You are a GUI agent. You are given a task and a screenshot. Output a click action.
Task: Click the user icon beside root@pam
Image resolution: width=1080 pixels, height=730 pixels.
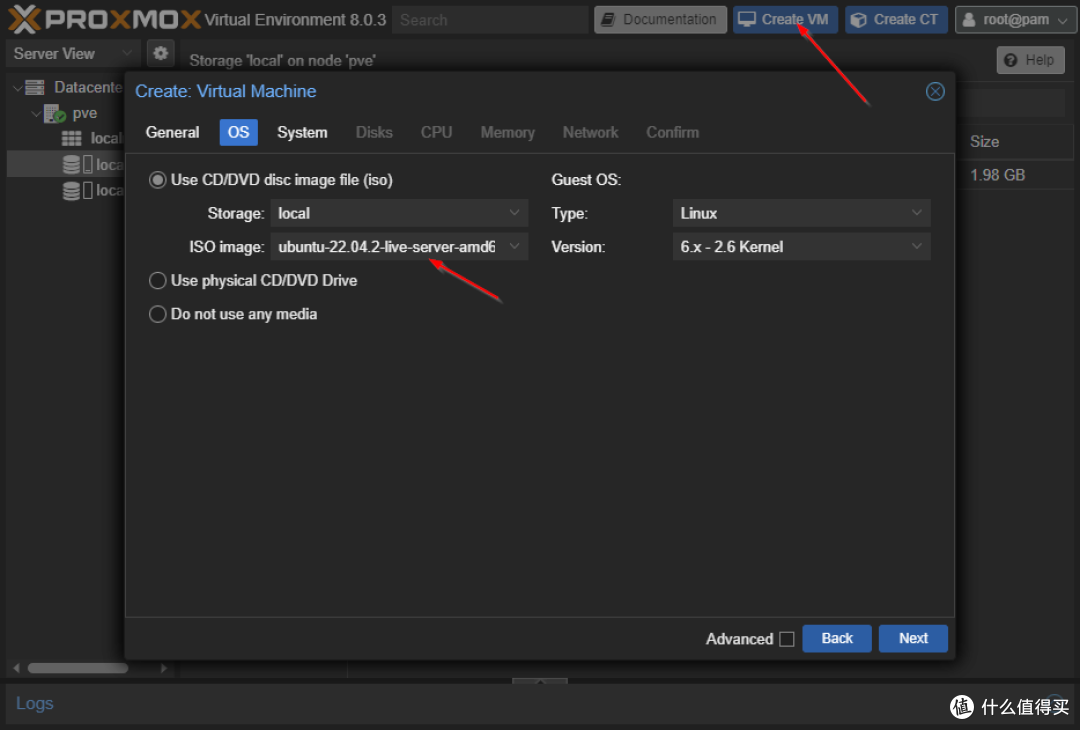968,20
